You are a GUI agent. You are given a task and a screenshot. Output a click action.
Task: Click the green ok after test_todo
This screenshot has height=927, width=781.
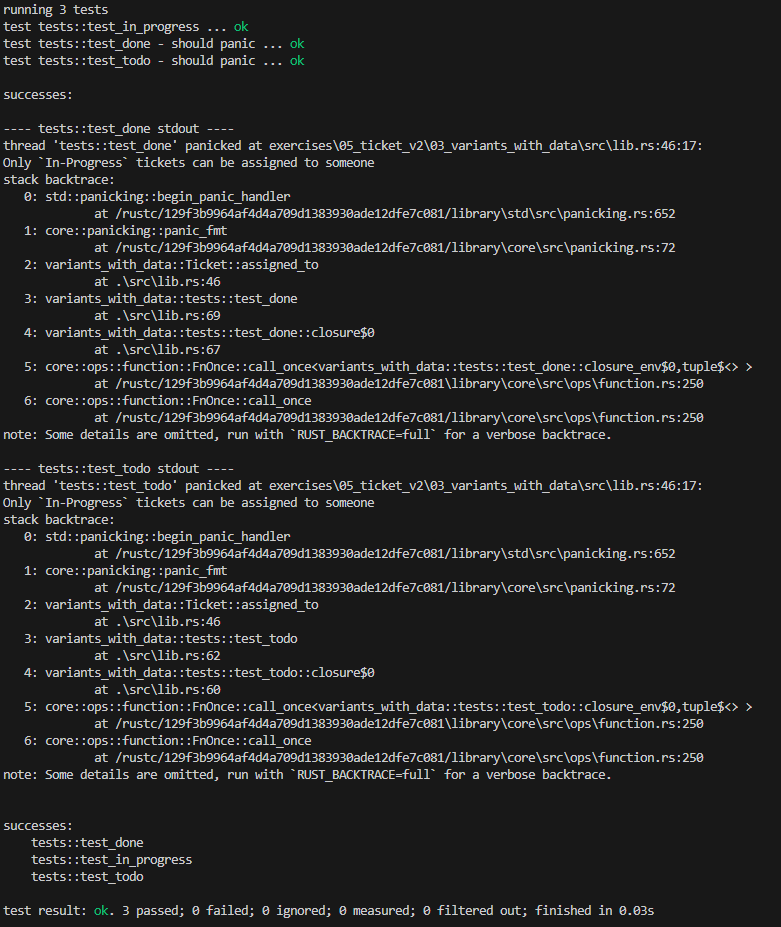[x=297, y=61]
